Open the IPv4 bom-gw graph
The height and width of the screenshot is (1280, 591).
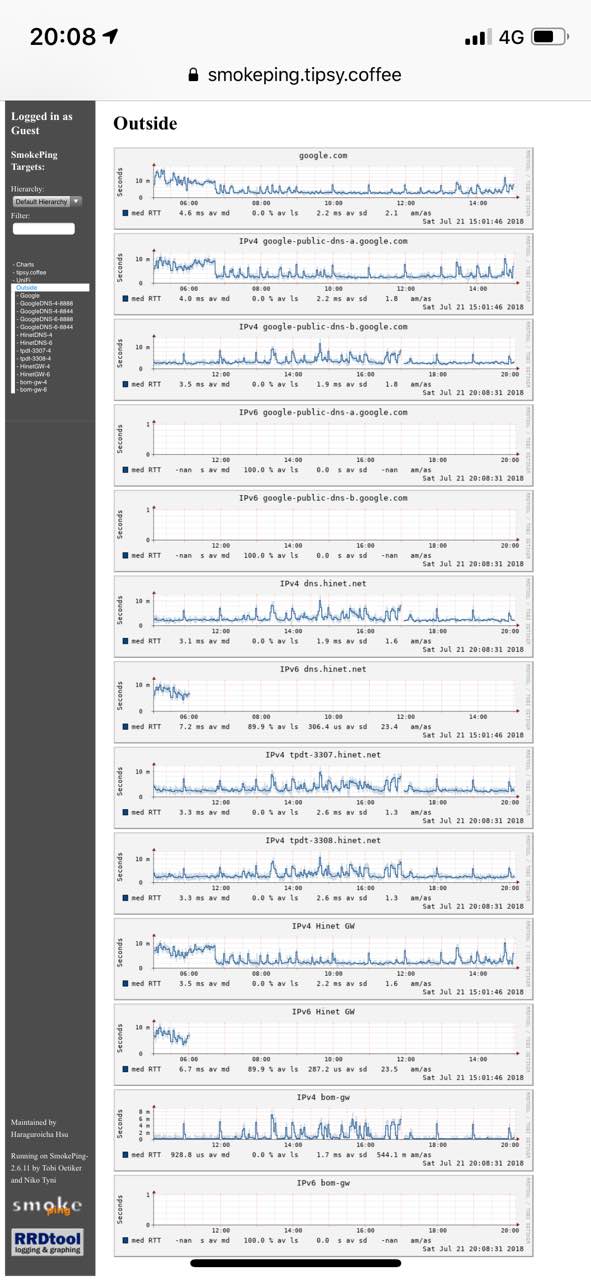click(x=324, y=1130)
